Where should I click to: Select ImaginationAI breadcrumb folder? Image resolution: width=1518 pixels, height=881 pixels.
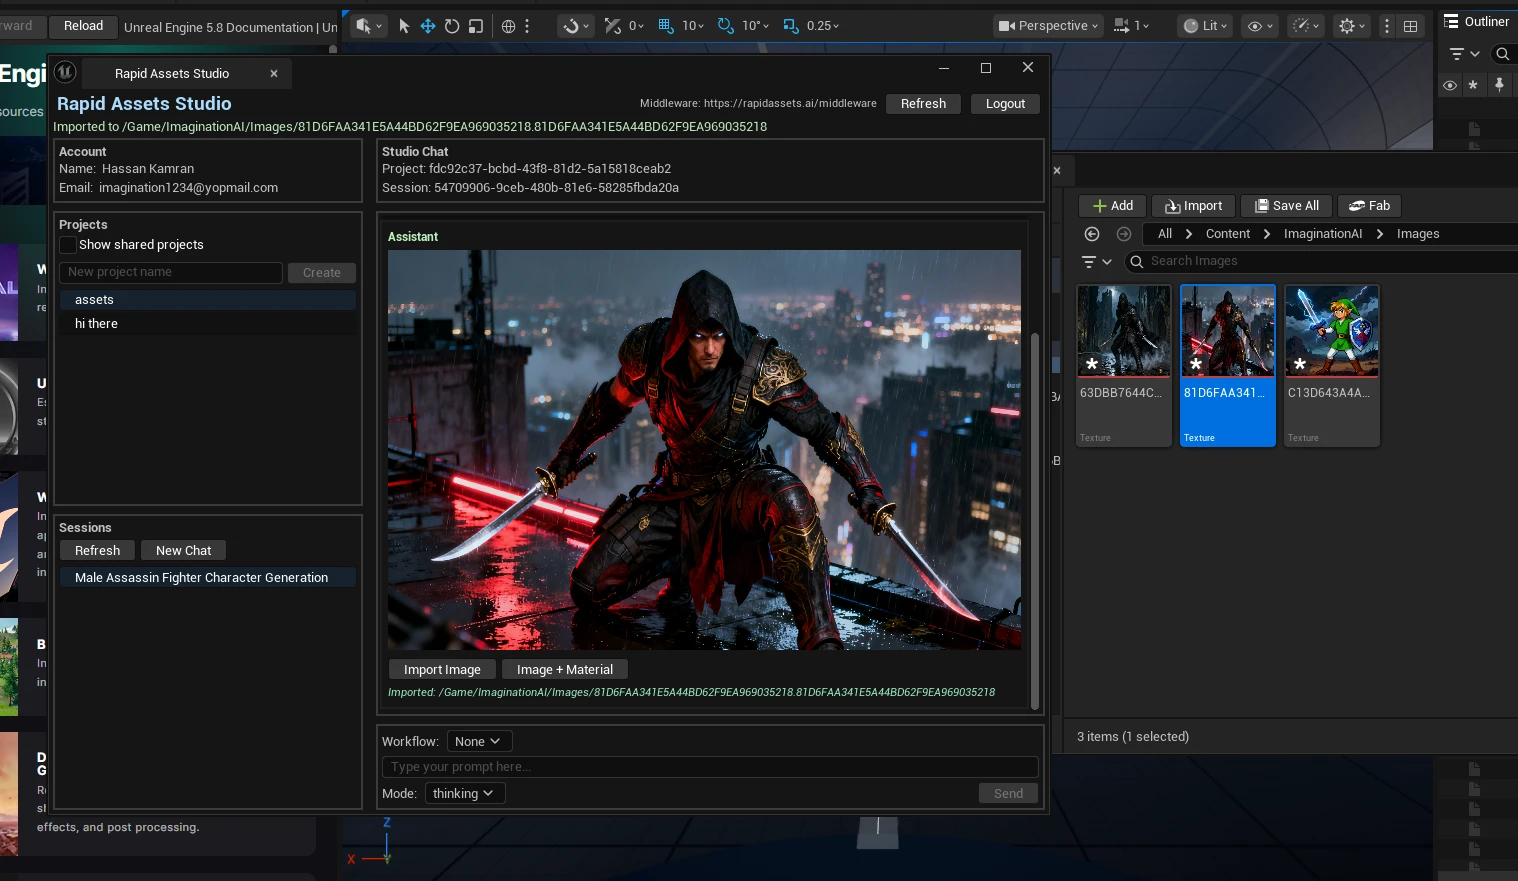tap(1322, 233)
